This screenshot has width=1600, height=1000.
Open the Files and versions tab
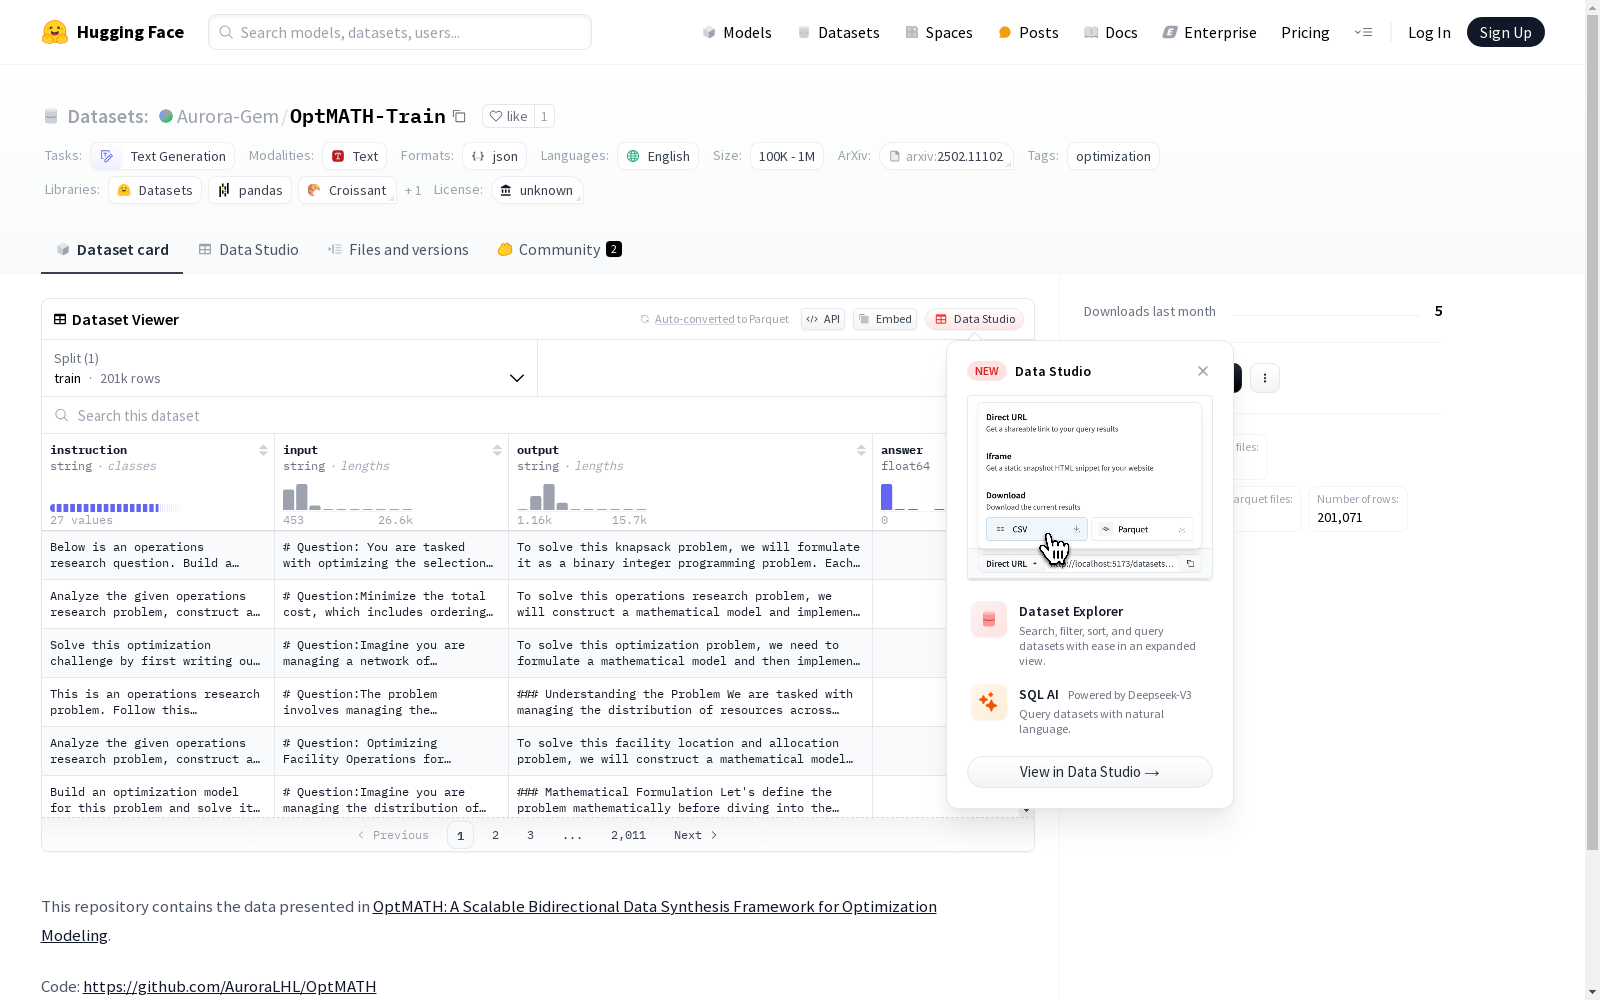398,250
